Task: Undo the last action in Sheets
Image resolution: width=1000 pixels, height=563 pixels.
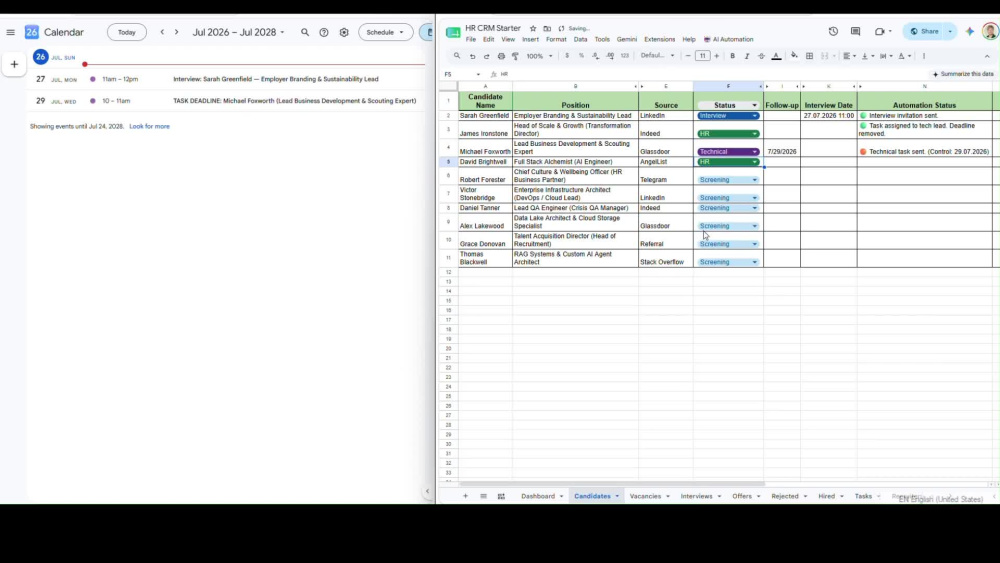Action: click(473, 56)
